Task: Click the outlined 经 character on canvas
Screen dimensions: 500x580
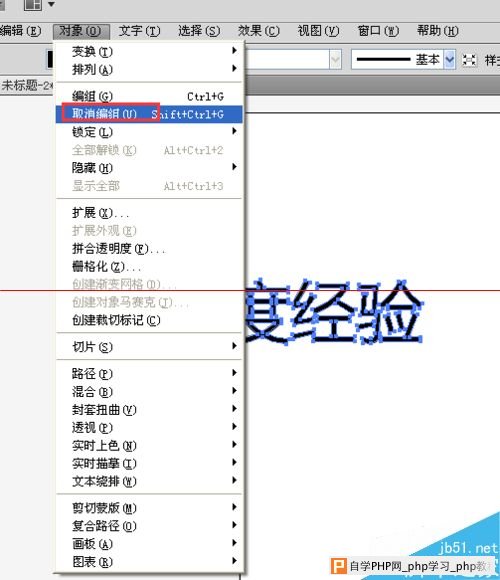Action: pyautogui.click(x=323, y=311)
